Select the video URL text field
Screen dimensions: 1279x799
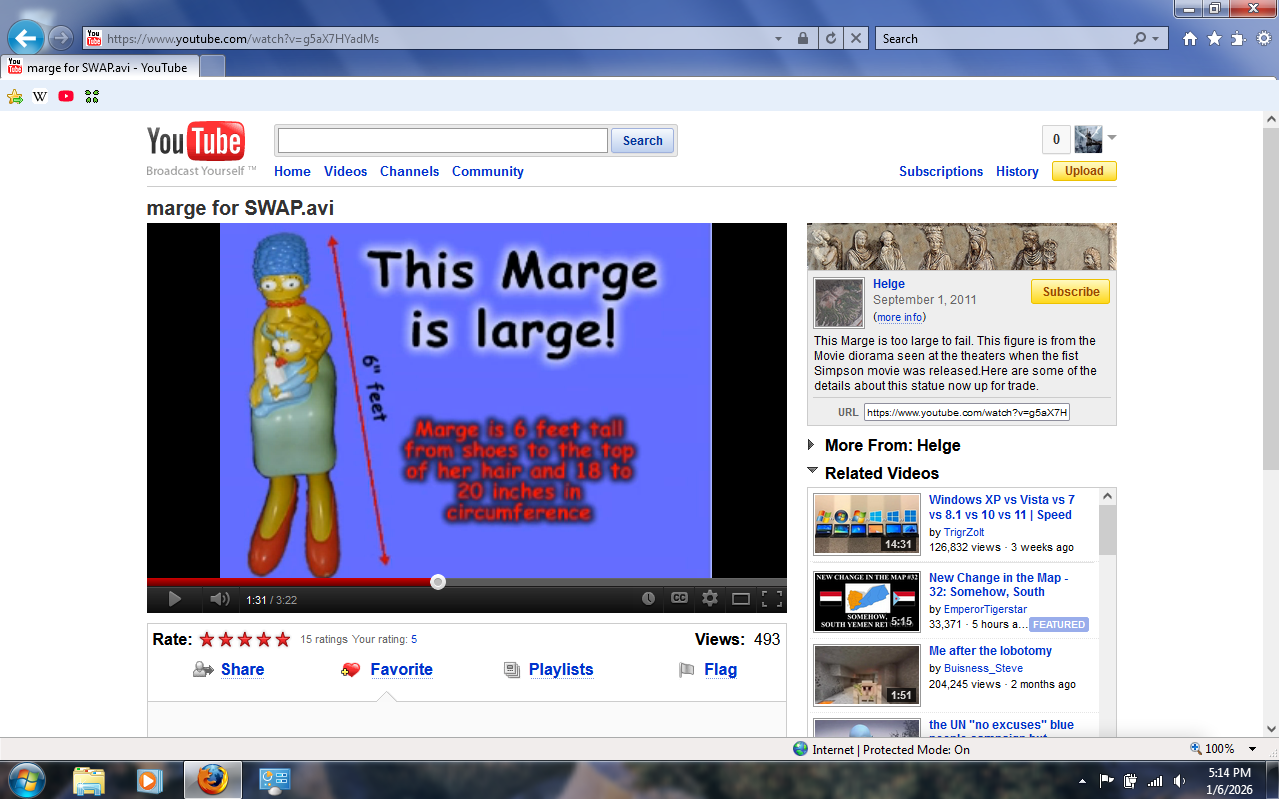[x=967, y=412]
